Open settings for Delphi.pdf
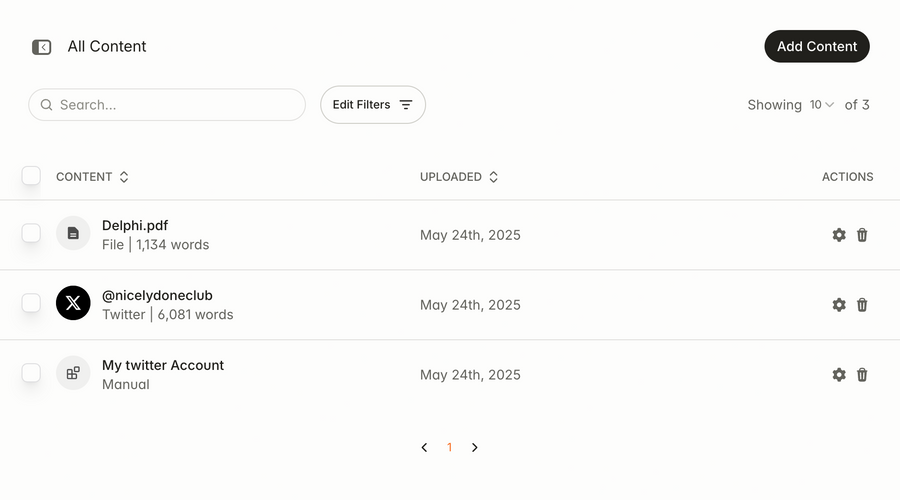Image resolution: width=900 pixels, height=500 pixels. click(x=839, y=235)
